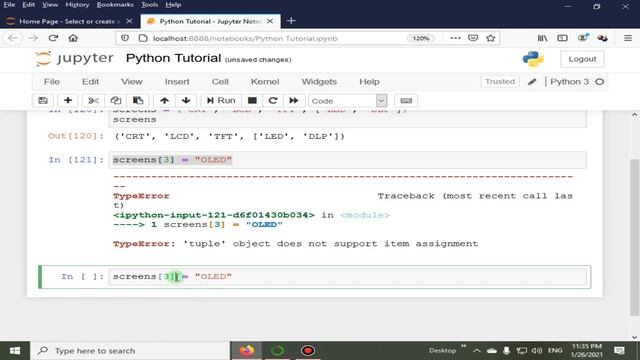This screenshot has width=640, height=360.
Task: Click the 120% zoom level badge
Action: (x=420, y=38)
